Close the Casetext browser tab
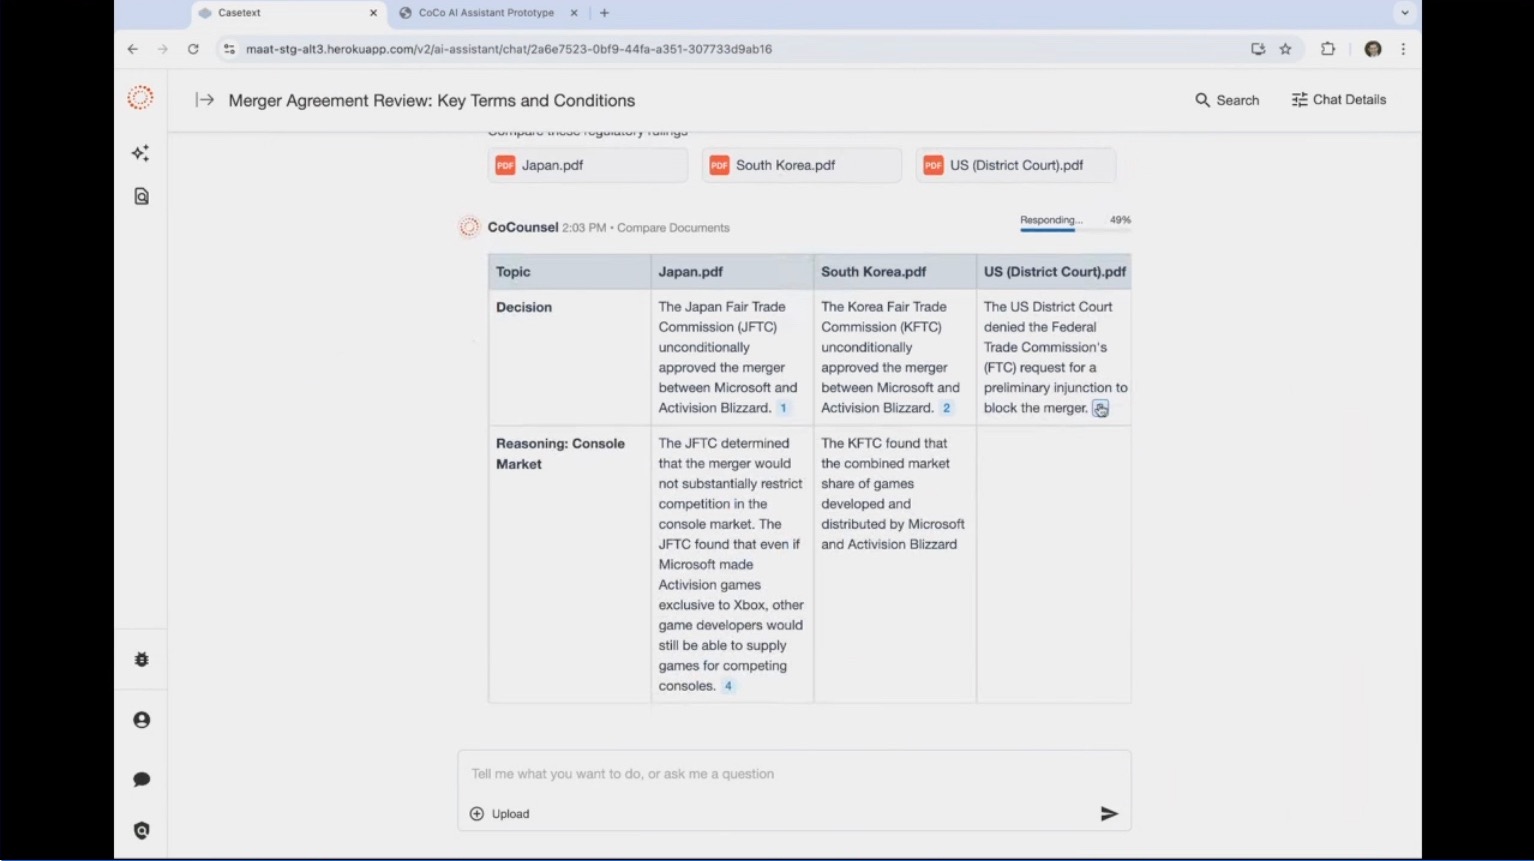This screenshot has height=861, width=1534. coord(373,13)
